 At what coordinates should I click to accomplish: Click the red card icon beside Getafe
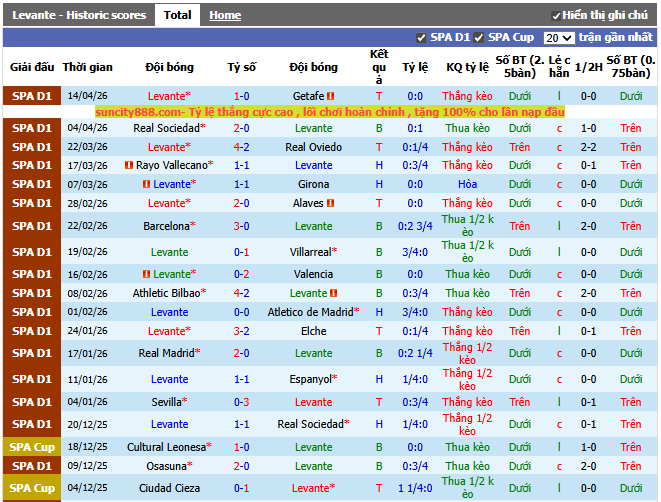330,96
